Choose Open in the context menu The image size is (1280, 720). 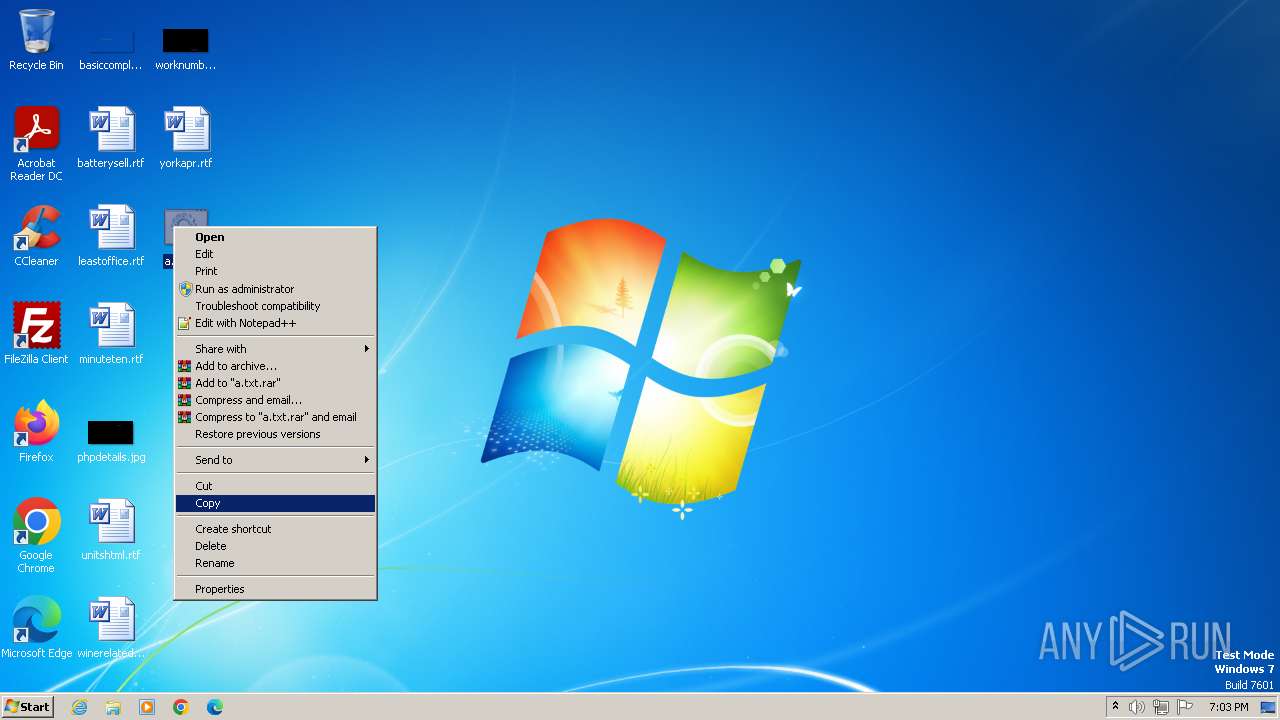(x=275, y=237)
